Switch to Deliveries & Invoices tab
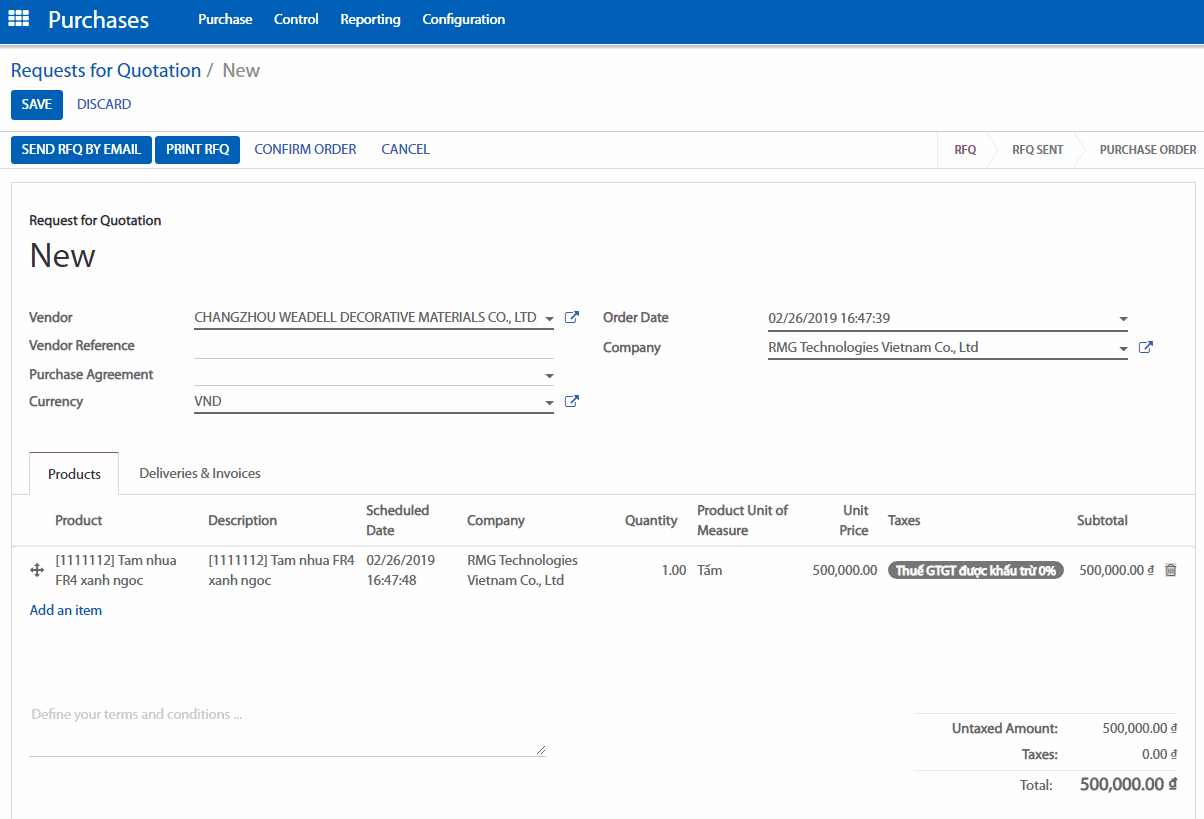1204x819 pixels. click(x=200, y=473)
